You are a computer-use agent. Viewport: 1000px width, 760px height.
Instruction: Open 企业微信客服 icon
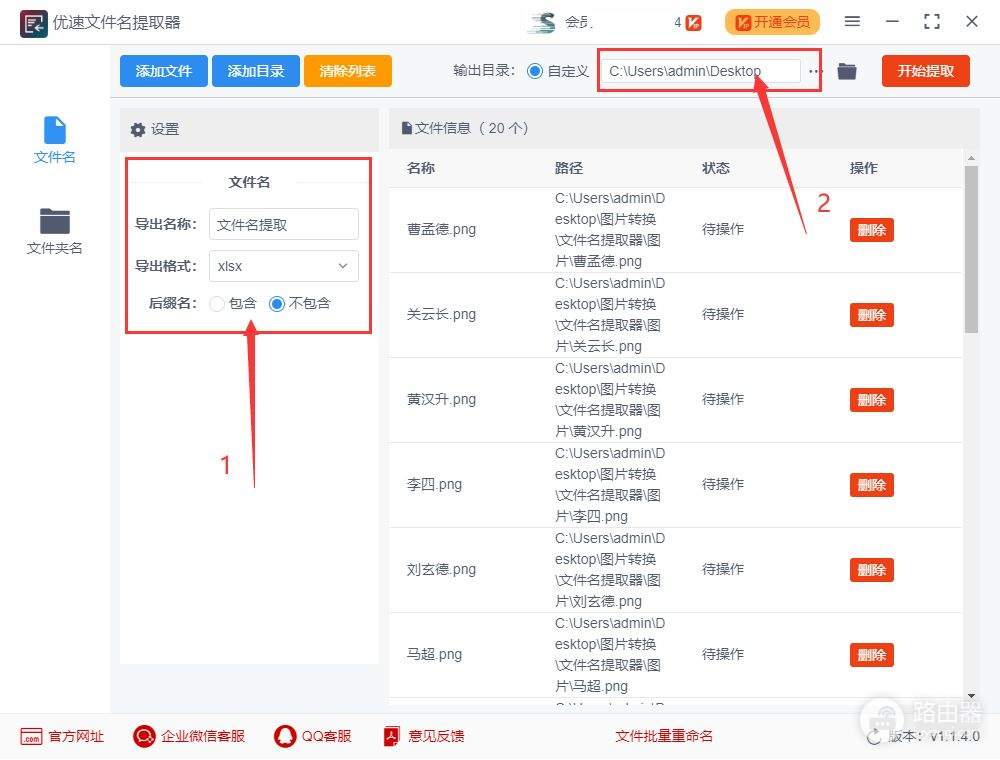click(144, 736)
